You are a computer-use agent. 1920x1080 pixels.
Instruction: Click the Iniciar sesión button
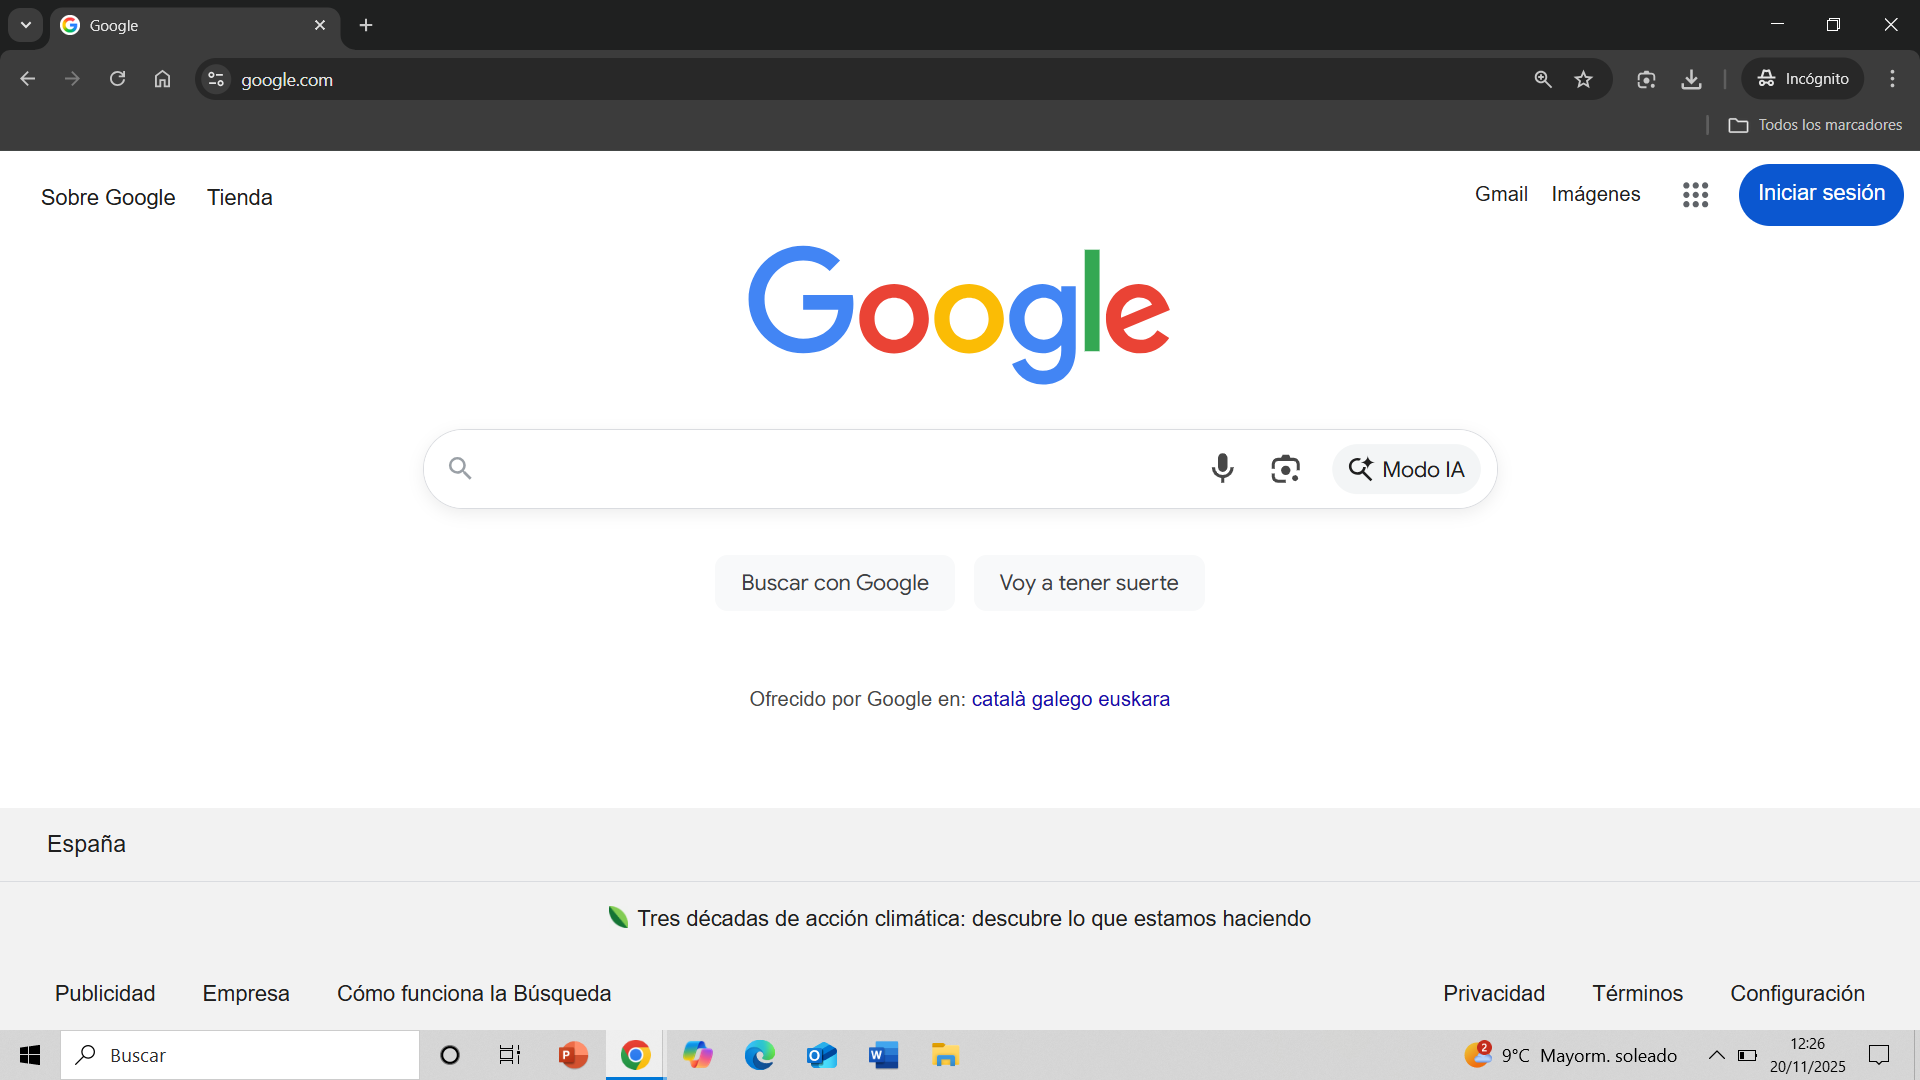coord(1821,194)
